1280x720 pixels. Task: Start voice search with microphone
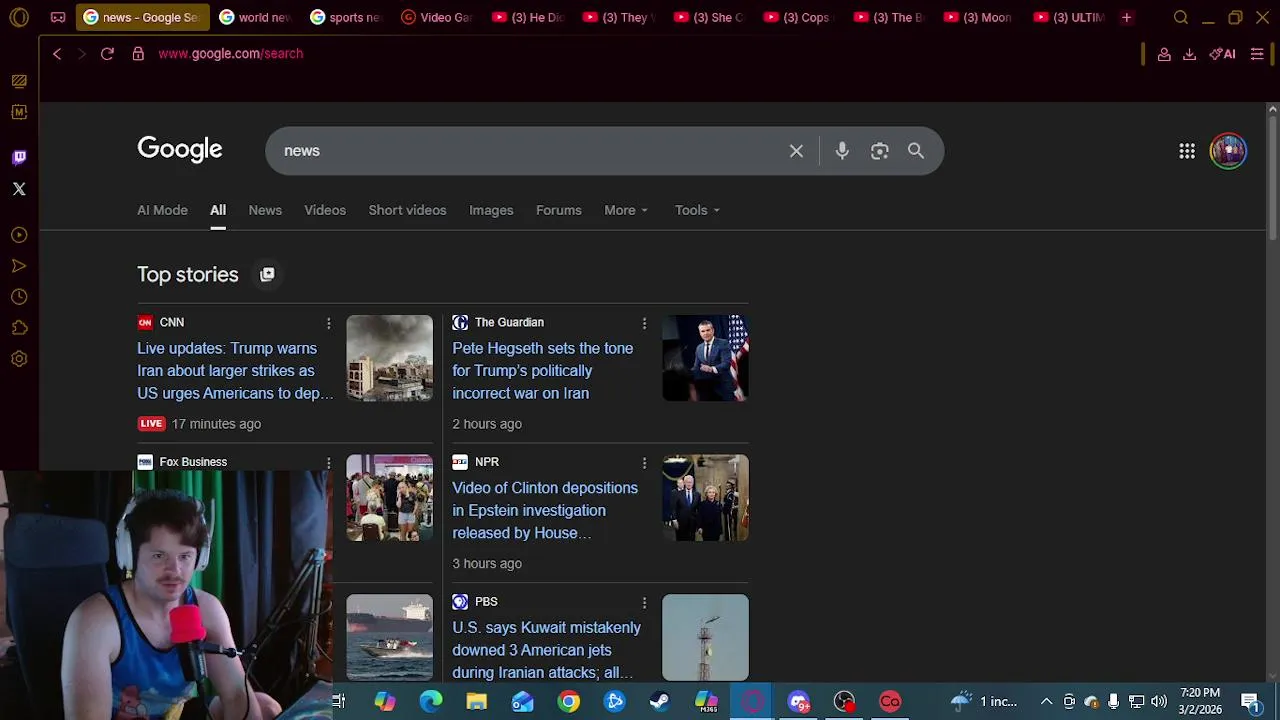pos(842,151)
